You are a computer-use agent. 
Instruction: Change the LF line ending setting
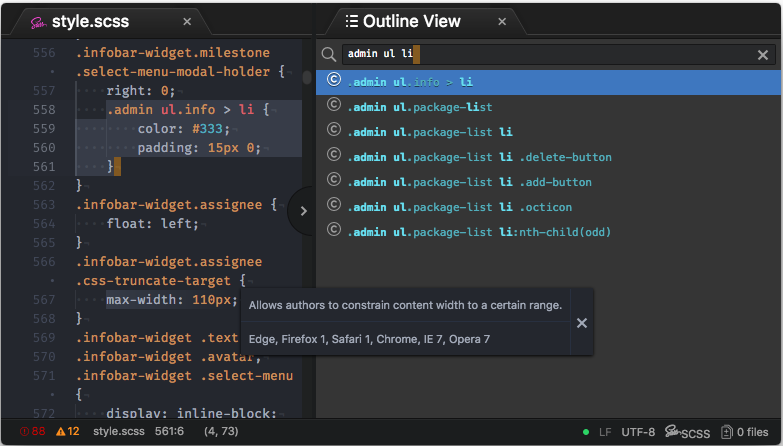point(605,432)
